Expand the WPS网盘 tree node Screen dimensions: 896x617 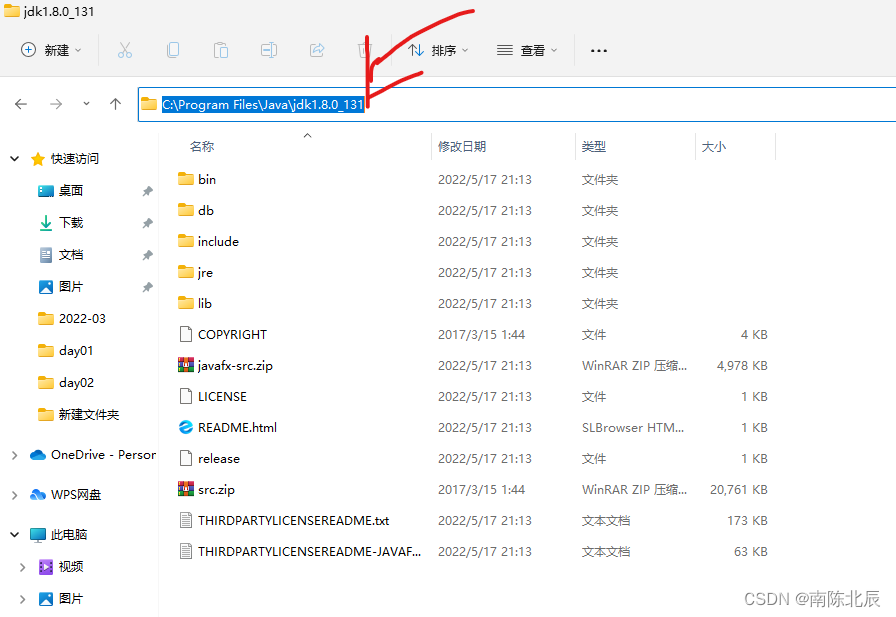(15, 495)
